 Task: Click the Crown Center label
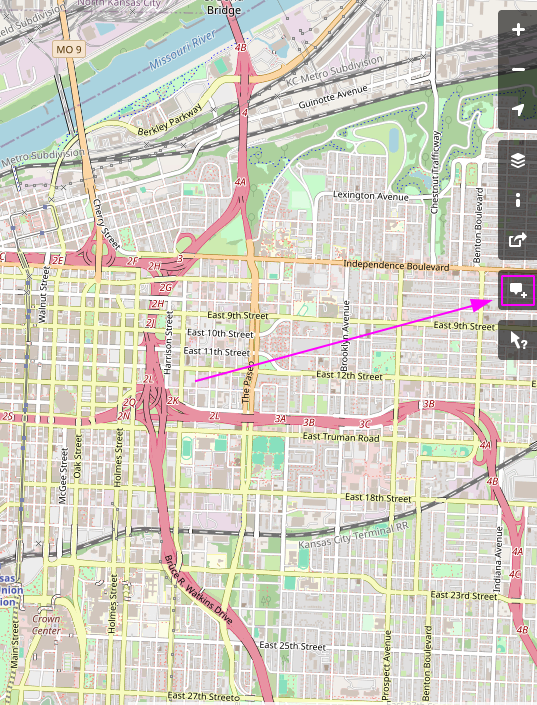(x=46, y=625)
